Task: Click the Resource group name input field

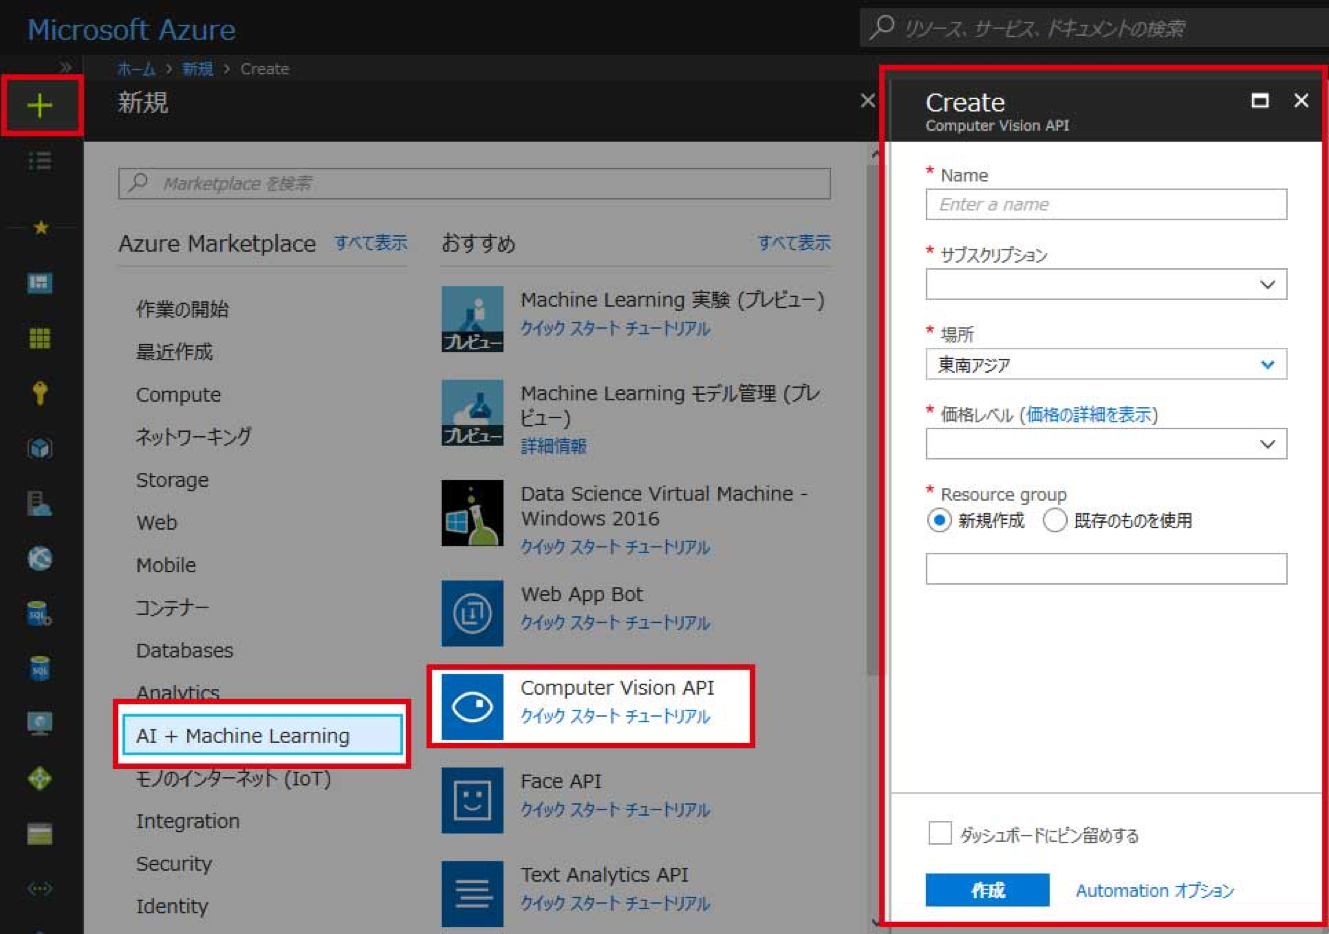Action: point(1106,569)
